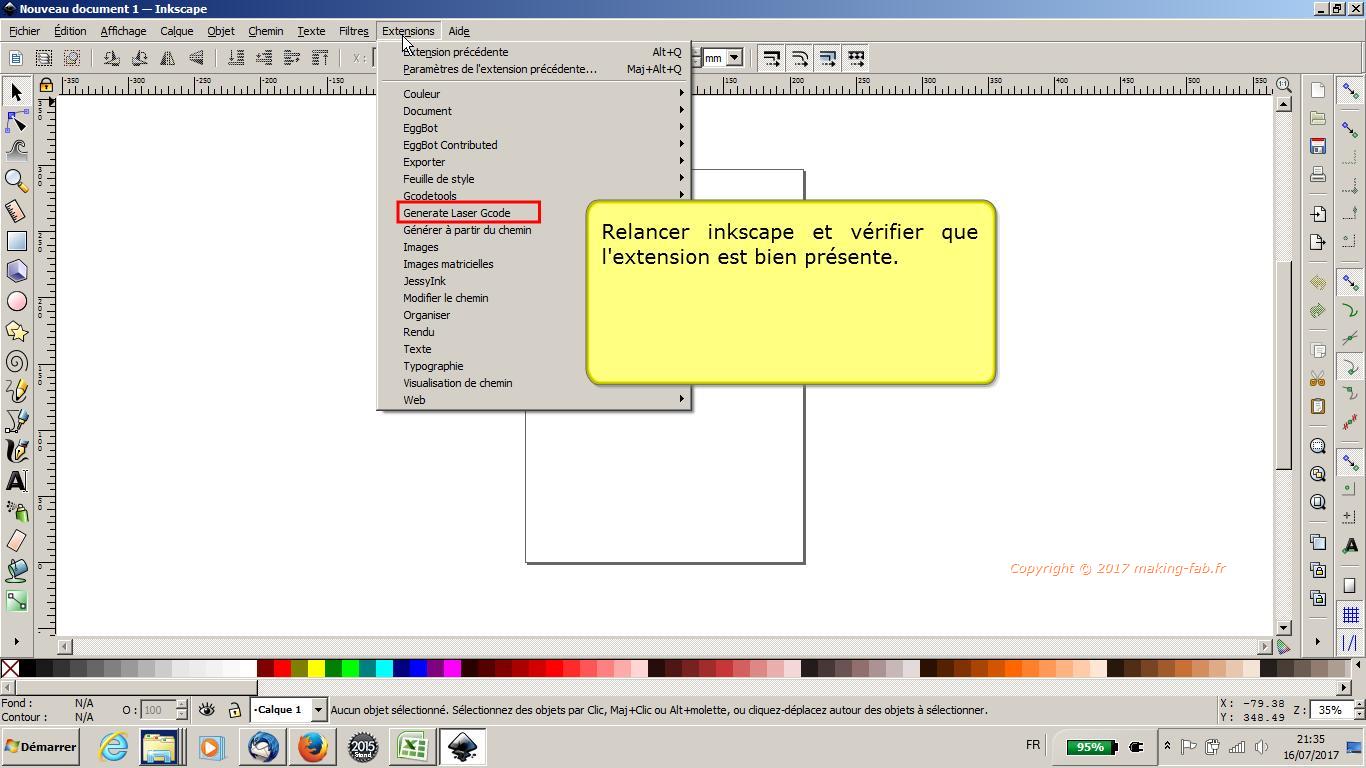This screenshot has height=768, width=1366.
Task: Select the Spiral tool
Action: point(16,361)
